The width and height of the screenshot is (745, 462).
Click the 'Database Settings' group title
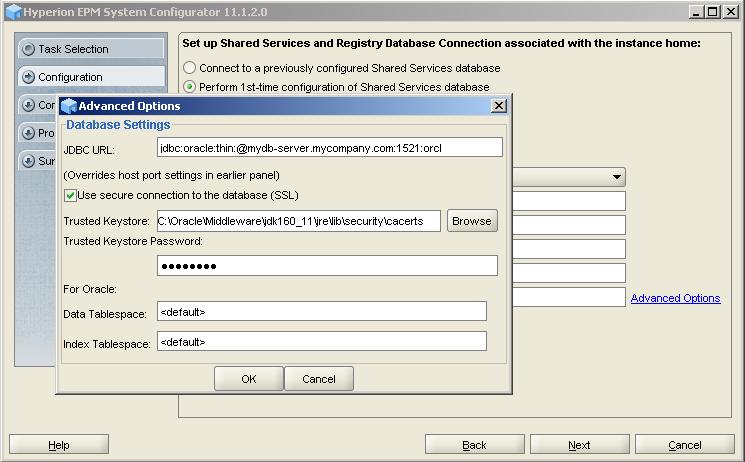point(118,125)
